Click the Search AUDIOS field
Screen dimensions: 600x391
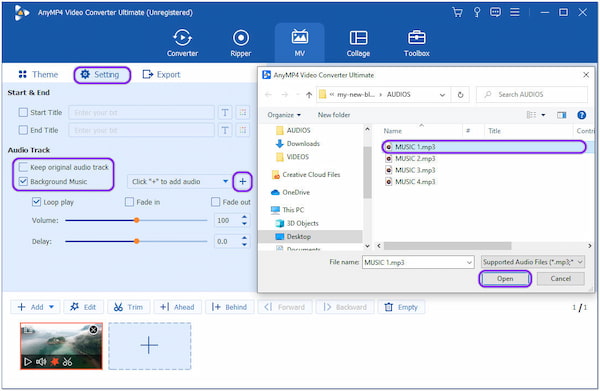coord(532,94)
